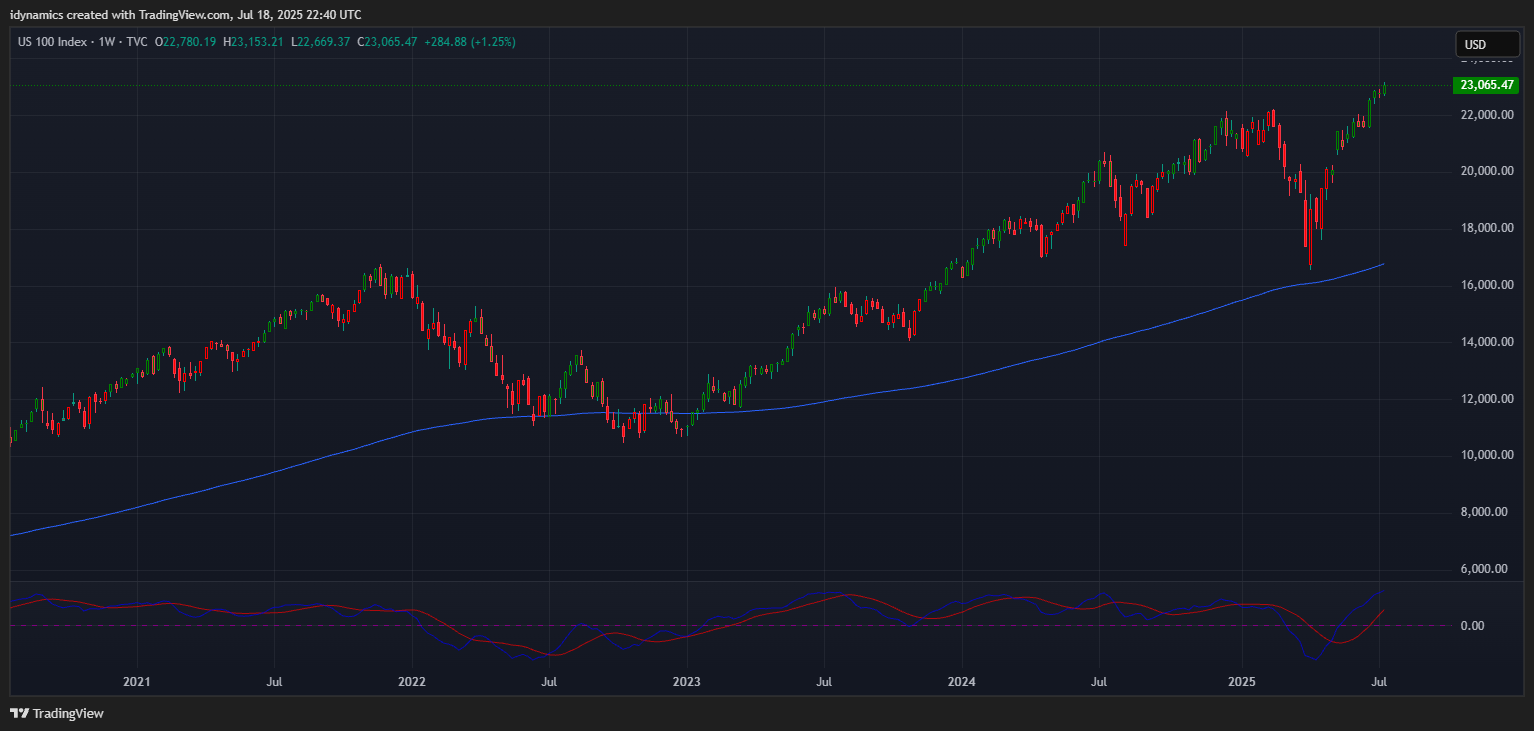Click the Jul label after 2025

[x=1379, y=683]
